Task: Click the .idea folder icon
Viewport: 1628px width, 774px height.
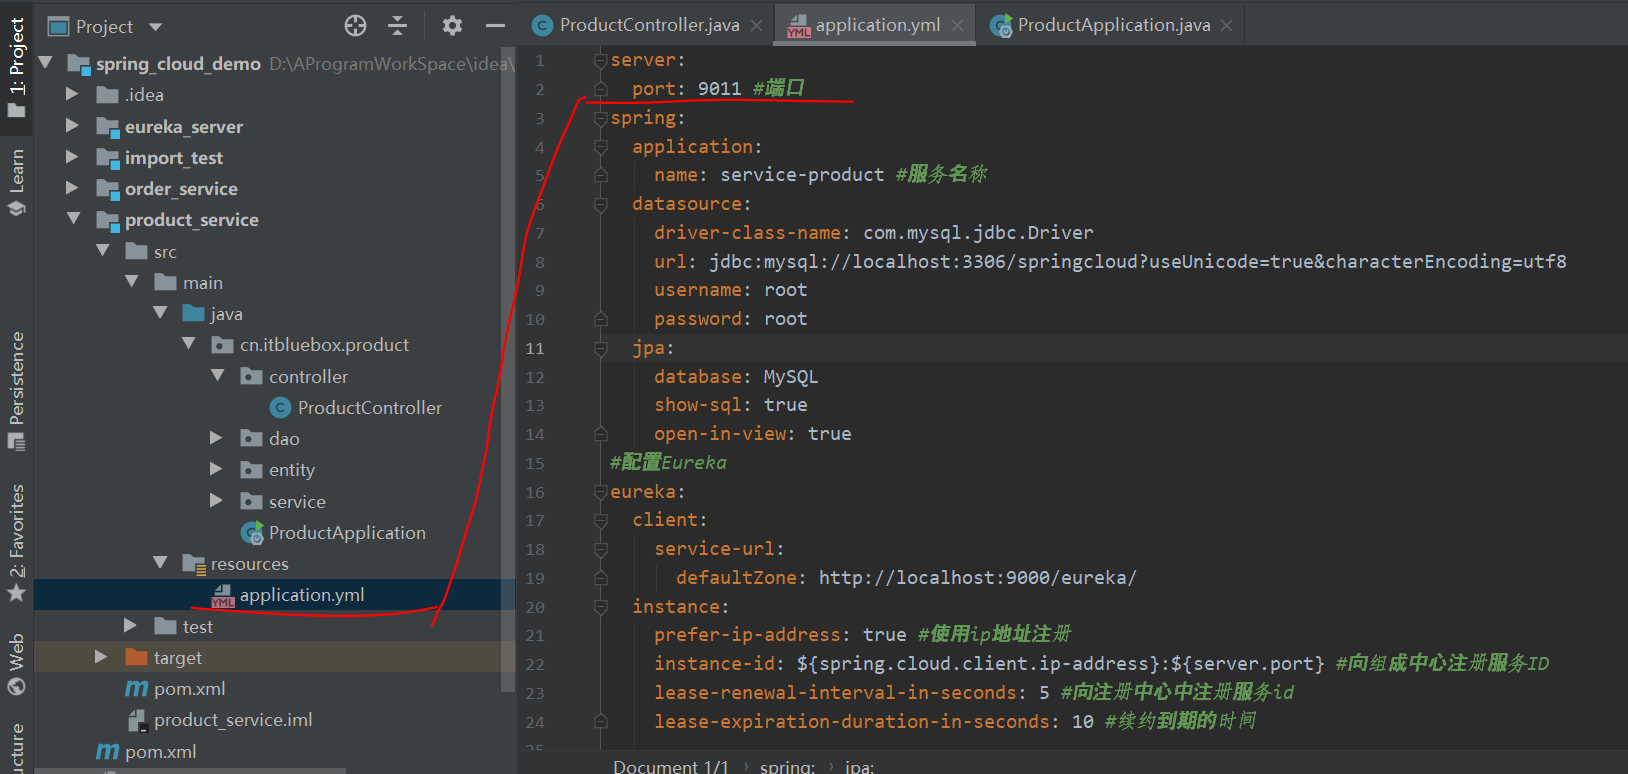Action: point(107,95)
